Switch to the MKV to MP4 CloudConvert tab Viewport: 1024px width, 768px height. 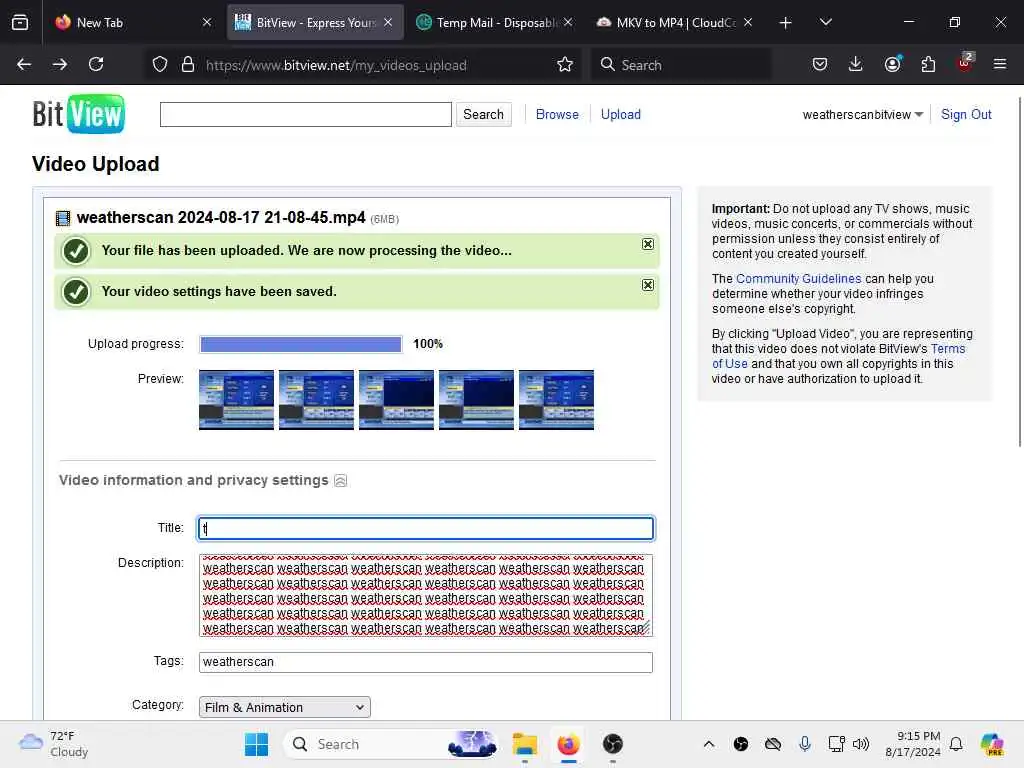point(676,23)
